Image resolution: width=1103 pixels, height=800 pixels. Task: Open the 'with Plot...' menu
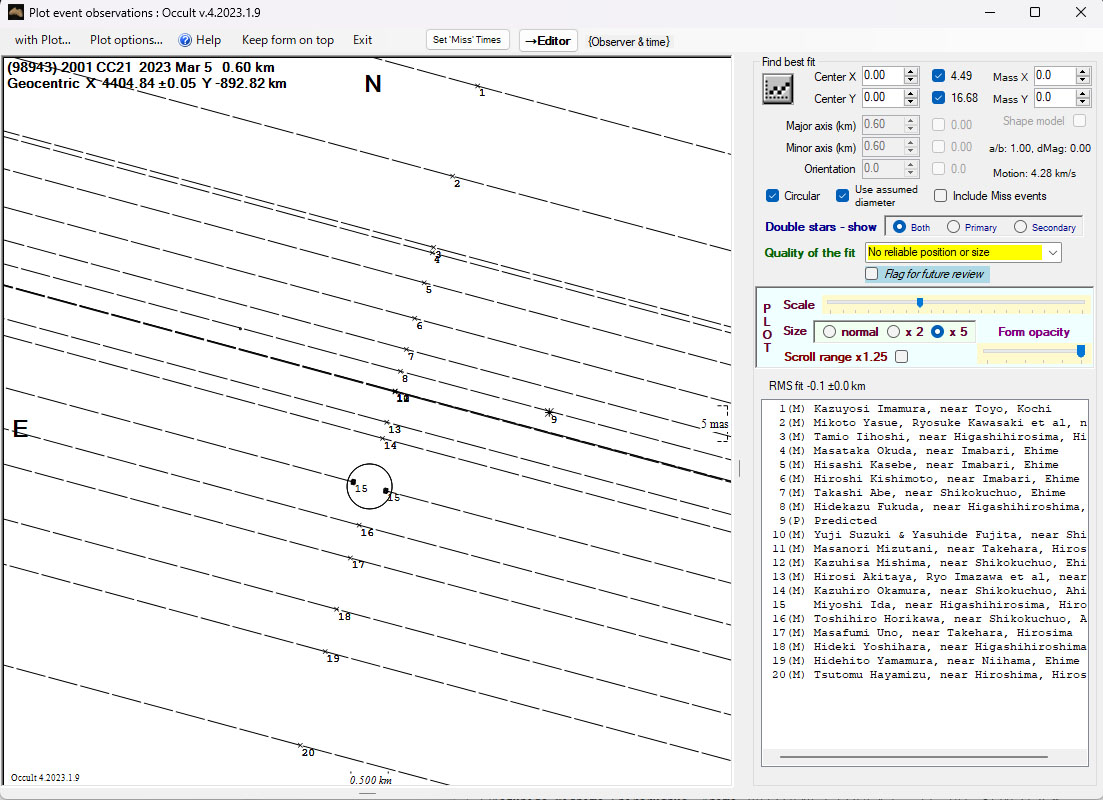tap(42, 40)
